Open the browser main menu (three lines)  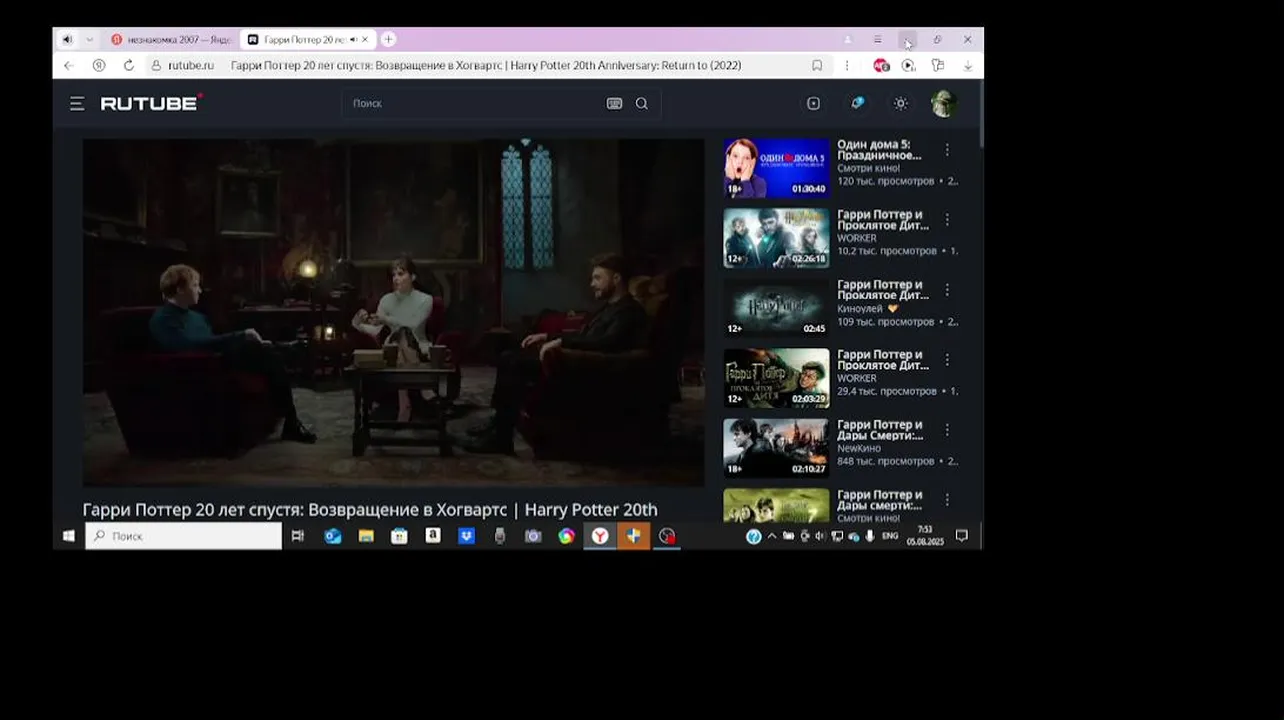(877, 39)
